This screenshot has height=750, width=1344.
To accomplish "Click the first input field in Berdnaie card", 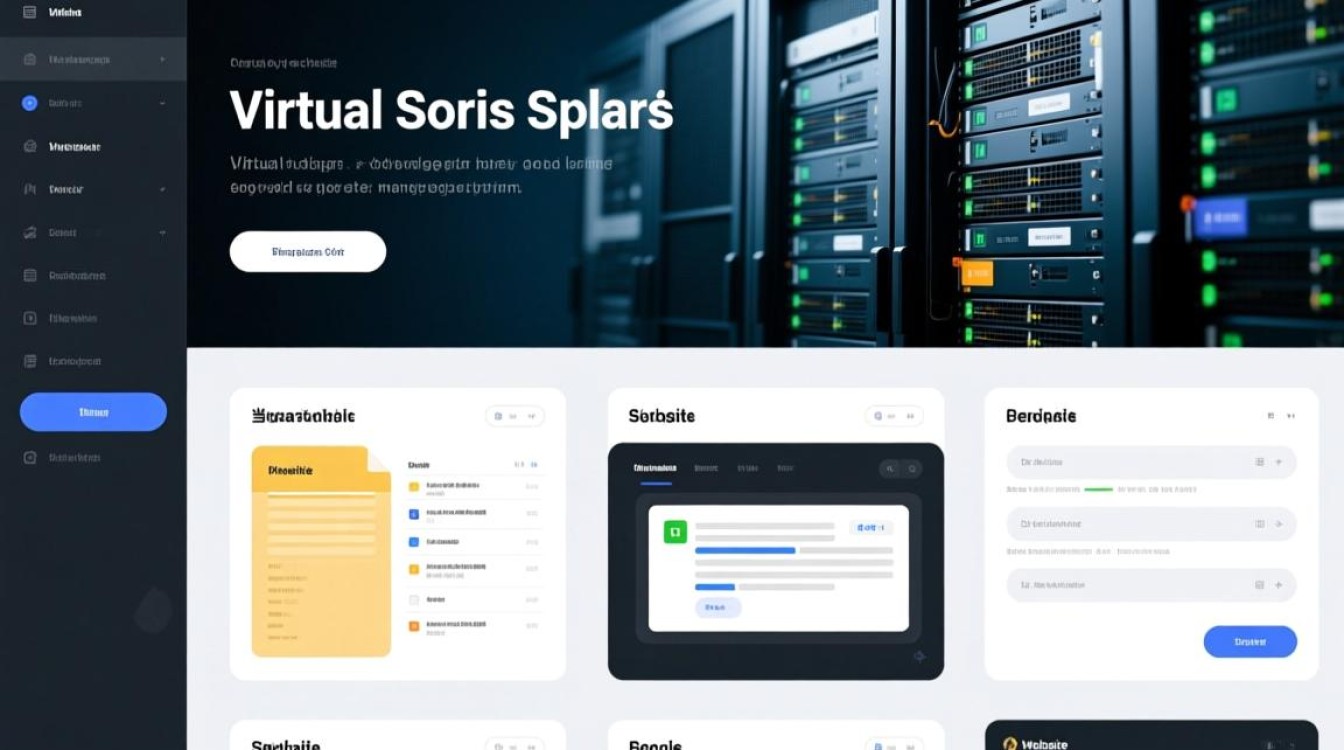I will (x=1130, y=462).
